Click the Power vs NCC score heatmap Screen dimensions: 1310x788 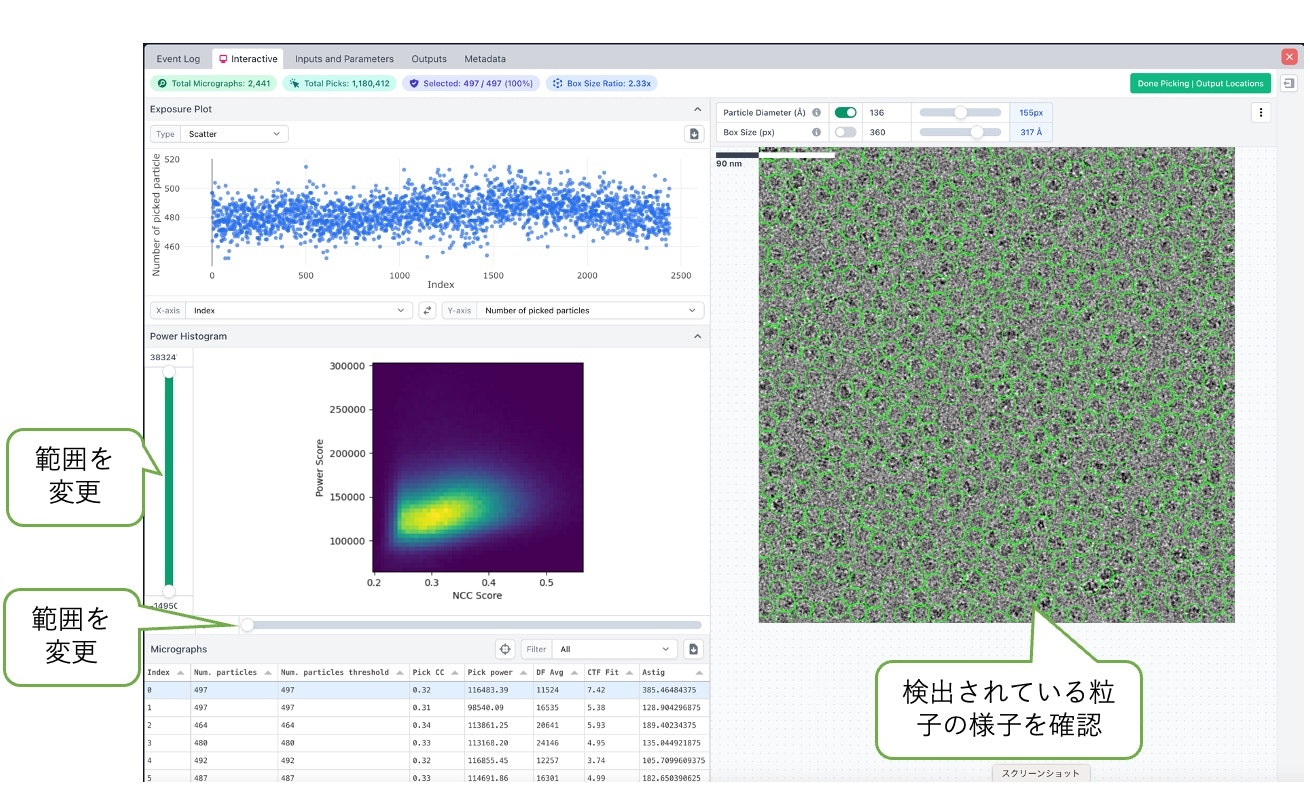tap(478, 468)
